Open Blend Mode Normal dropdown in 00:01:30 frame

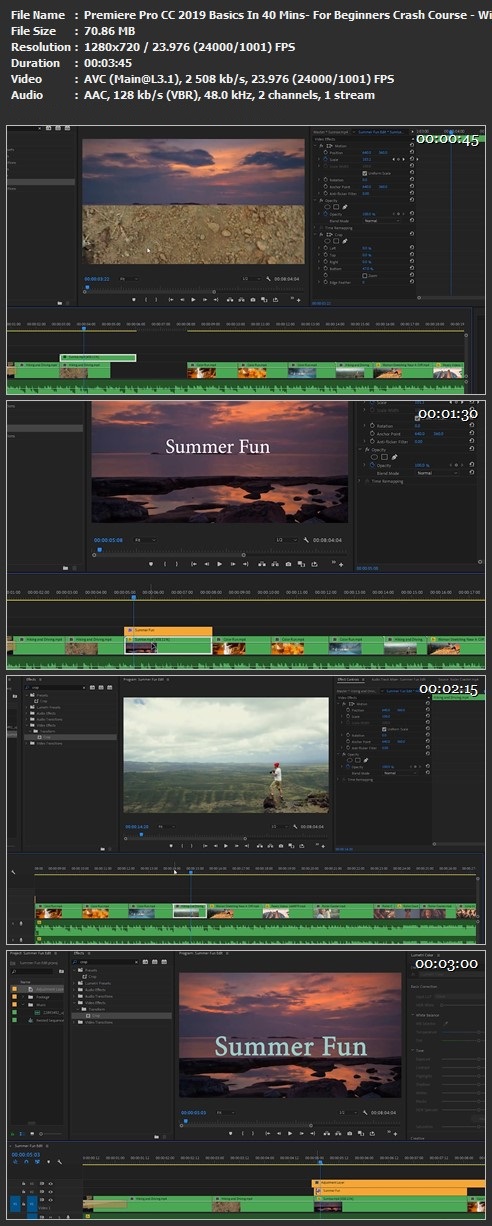pos(437,473)
